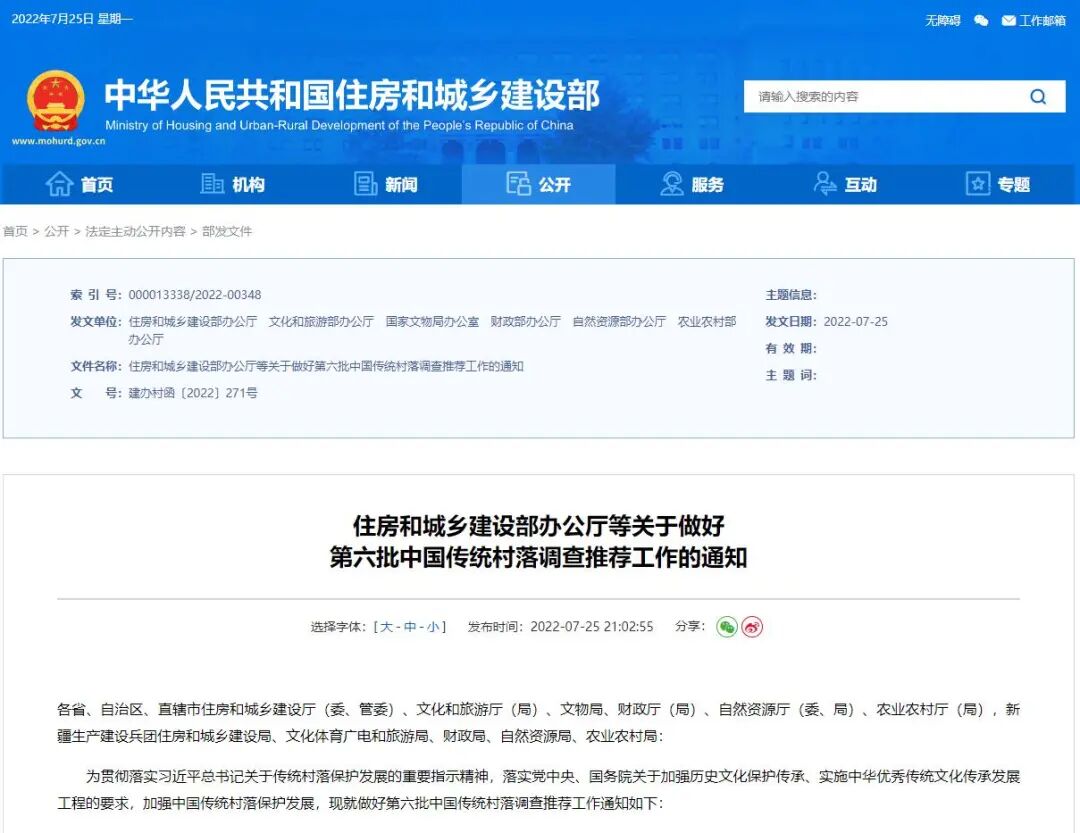Click 文化和旅游部办公厅 in issuing units

(x=321, y=322)
